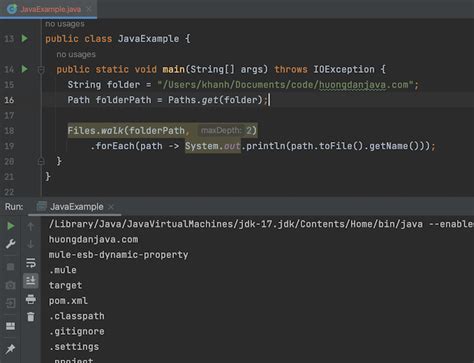Click '.classpath' console output line
The image size is (474, 363).
pos(77,316)
